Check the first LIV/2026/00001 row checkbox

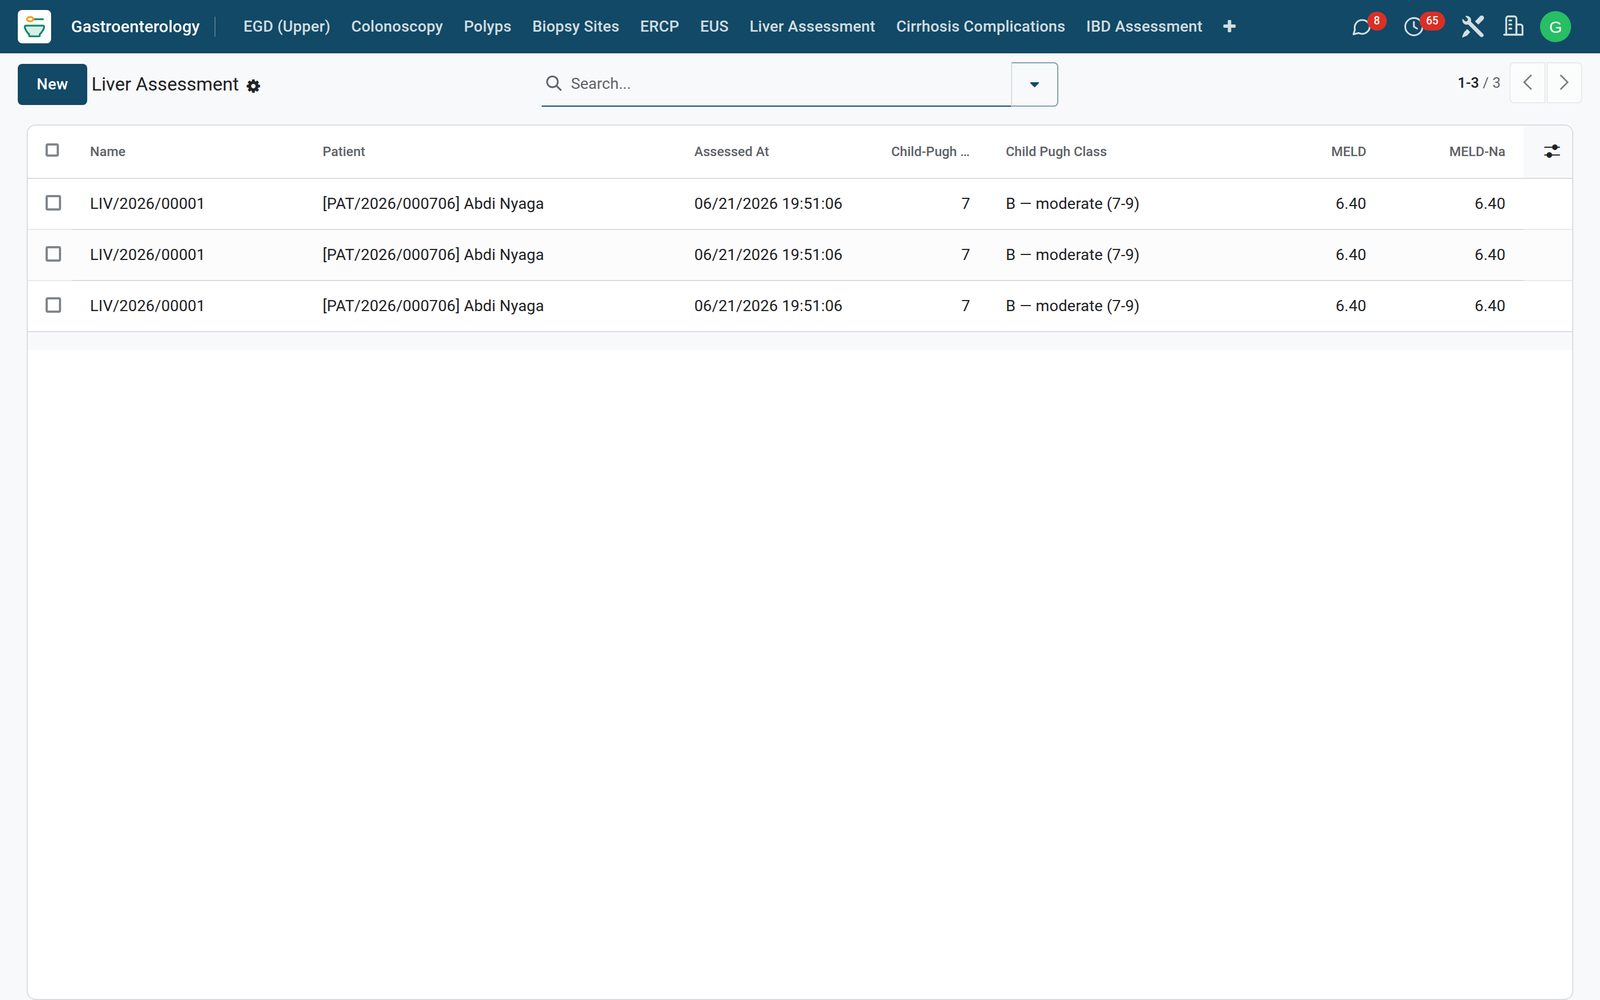coord(53,203)
